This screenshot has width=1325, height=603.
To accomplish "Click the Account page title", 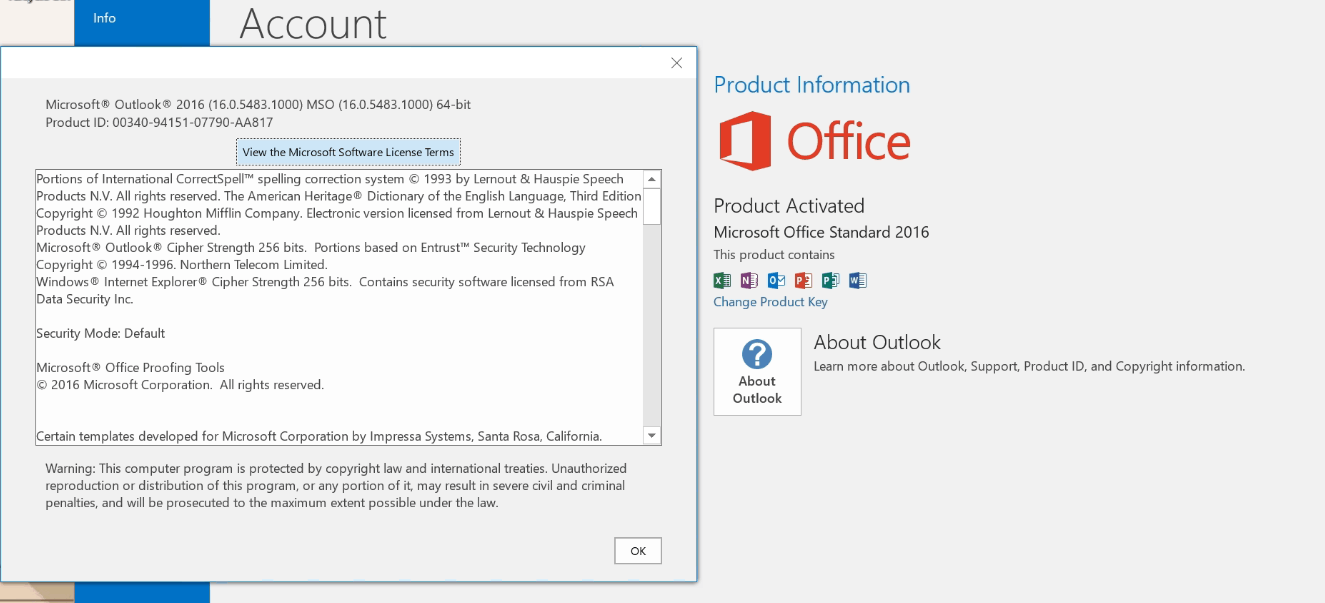I will [x=313, y=23].
